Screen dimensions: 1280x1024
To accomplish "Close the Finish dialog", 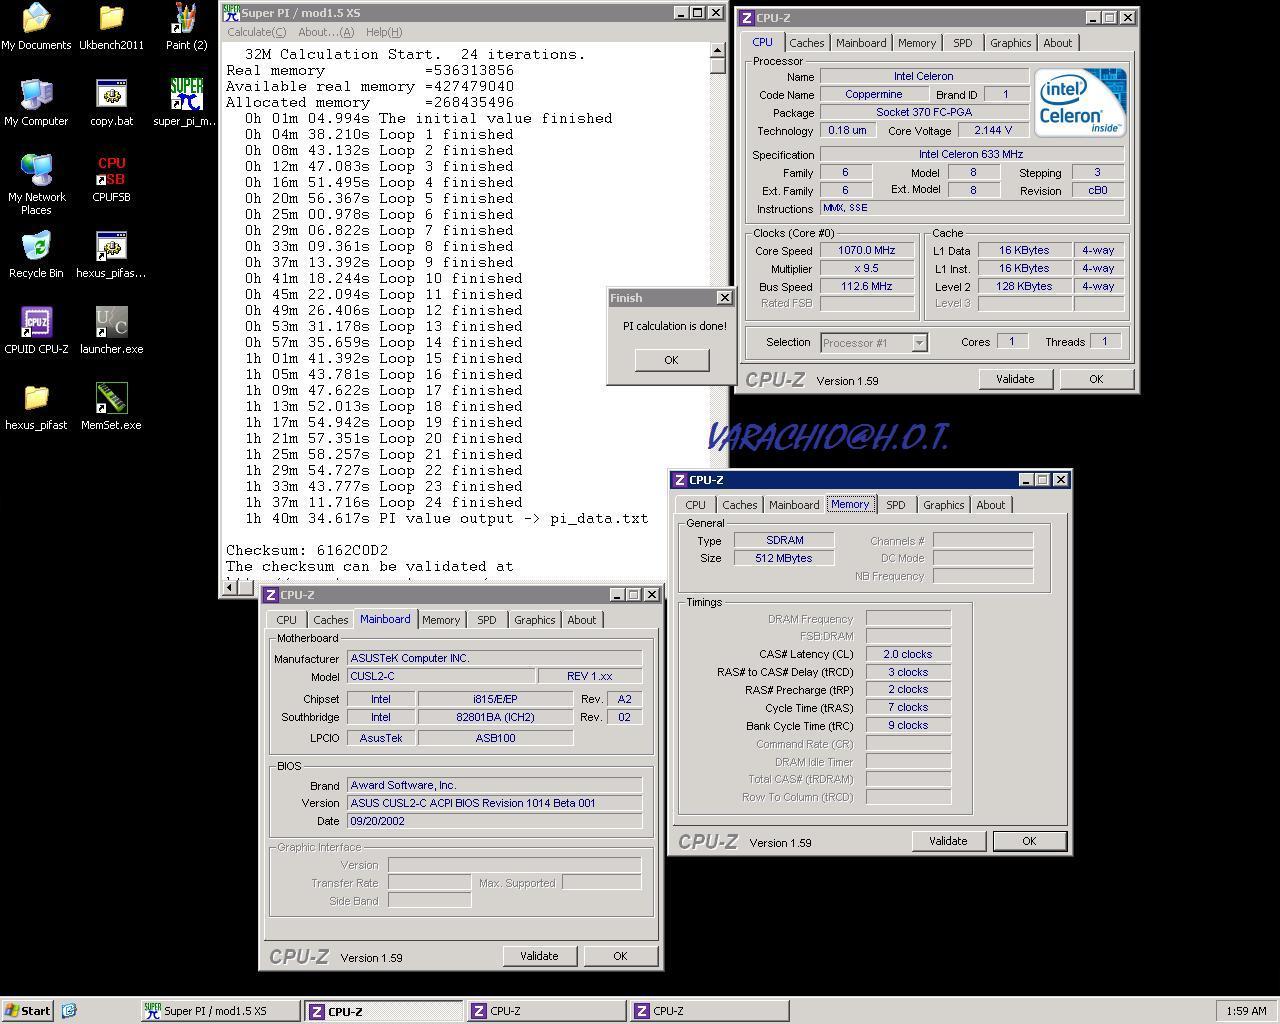I will pyautogui.click(x=725, y=297).
